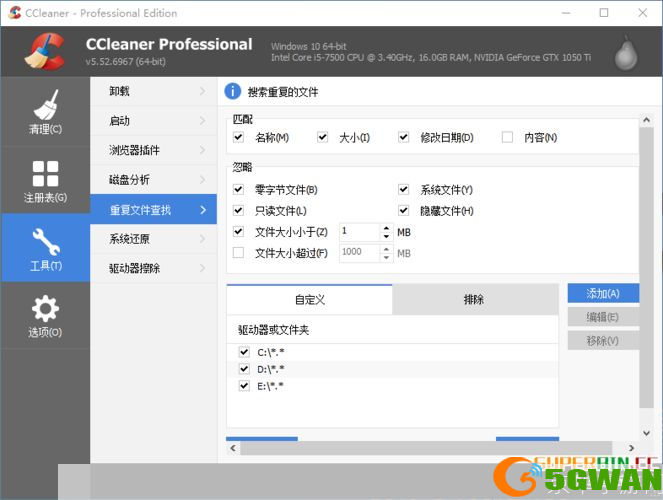Toggle the 修改日期(D) match checkbox
This screenshot has width=663, height=500.
pyautogui.click(x=404, y=137)
